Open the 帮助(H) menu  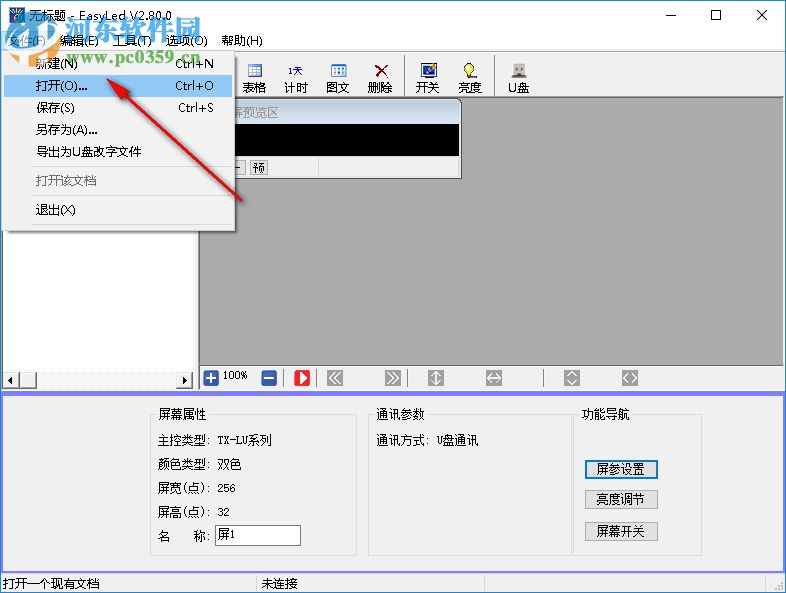tap(242, 41)
